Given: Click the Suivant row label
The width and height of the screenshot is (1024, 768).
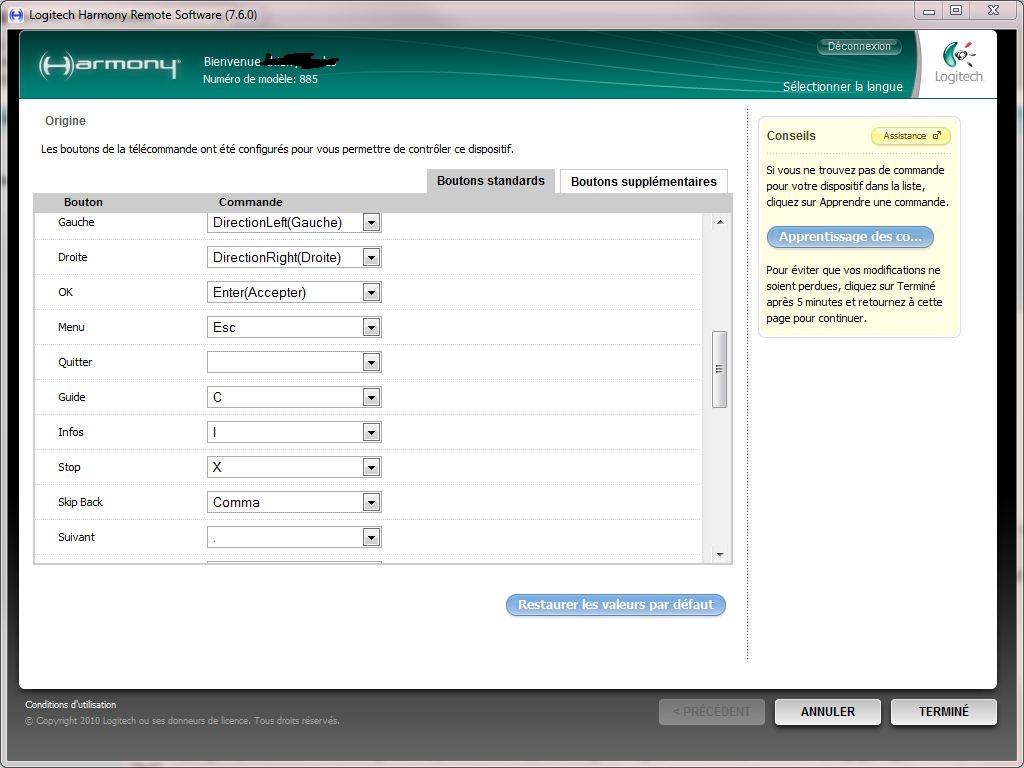Looking at the screenshot, I should click(x=76, y=537).
